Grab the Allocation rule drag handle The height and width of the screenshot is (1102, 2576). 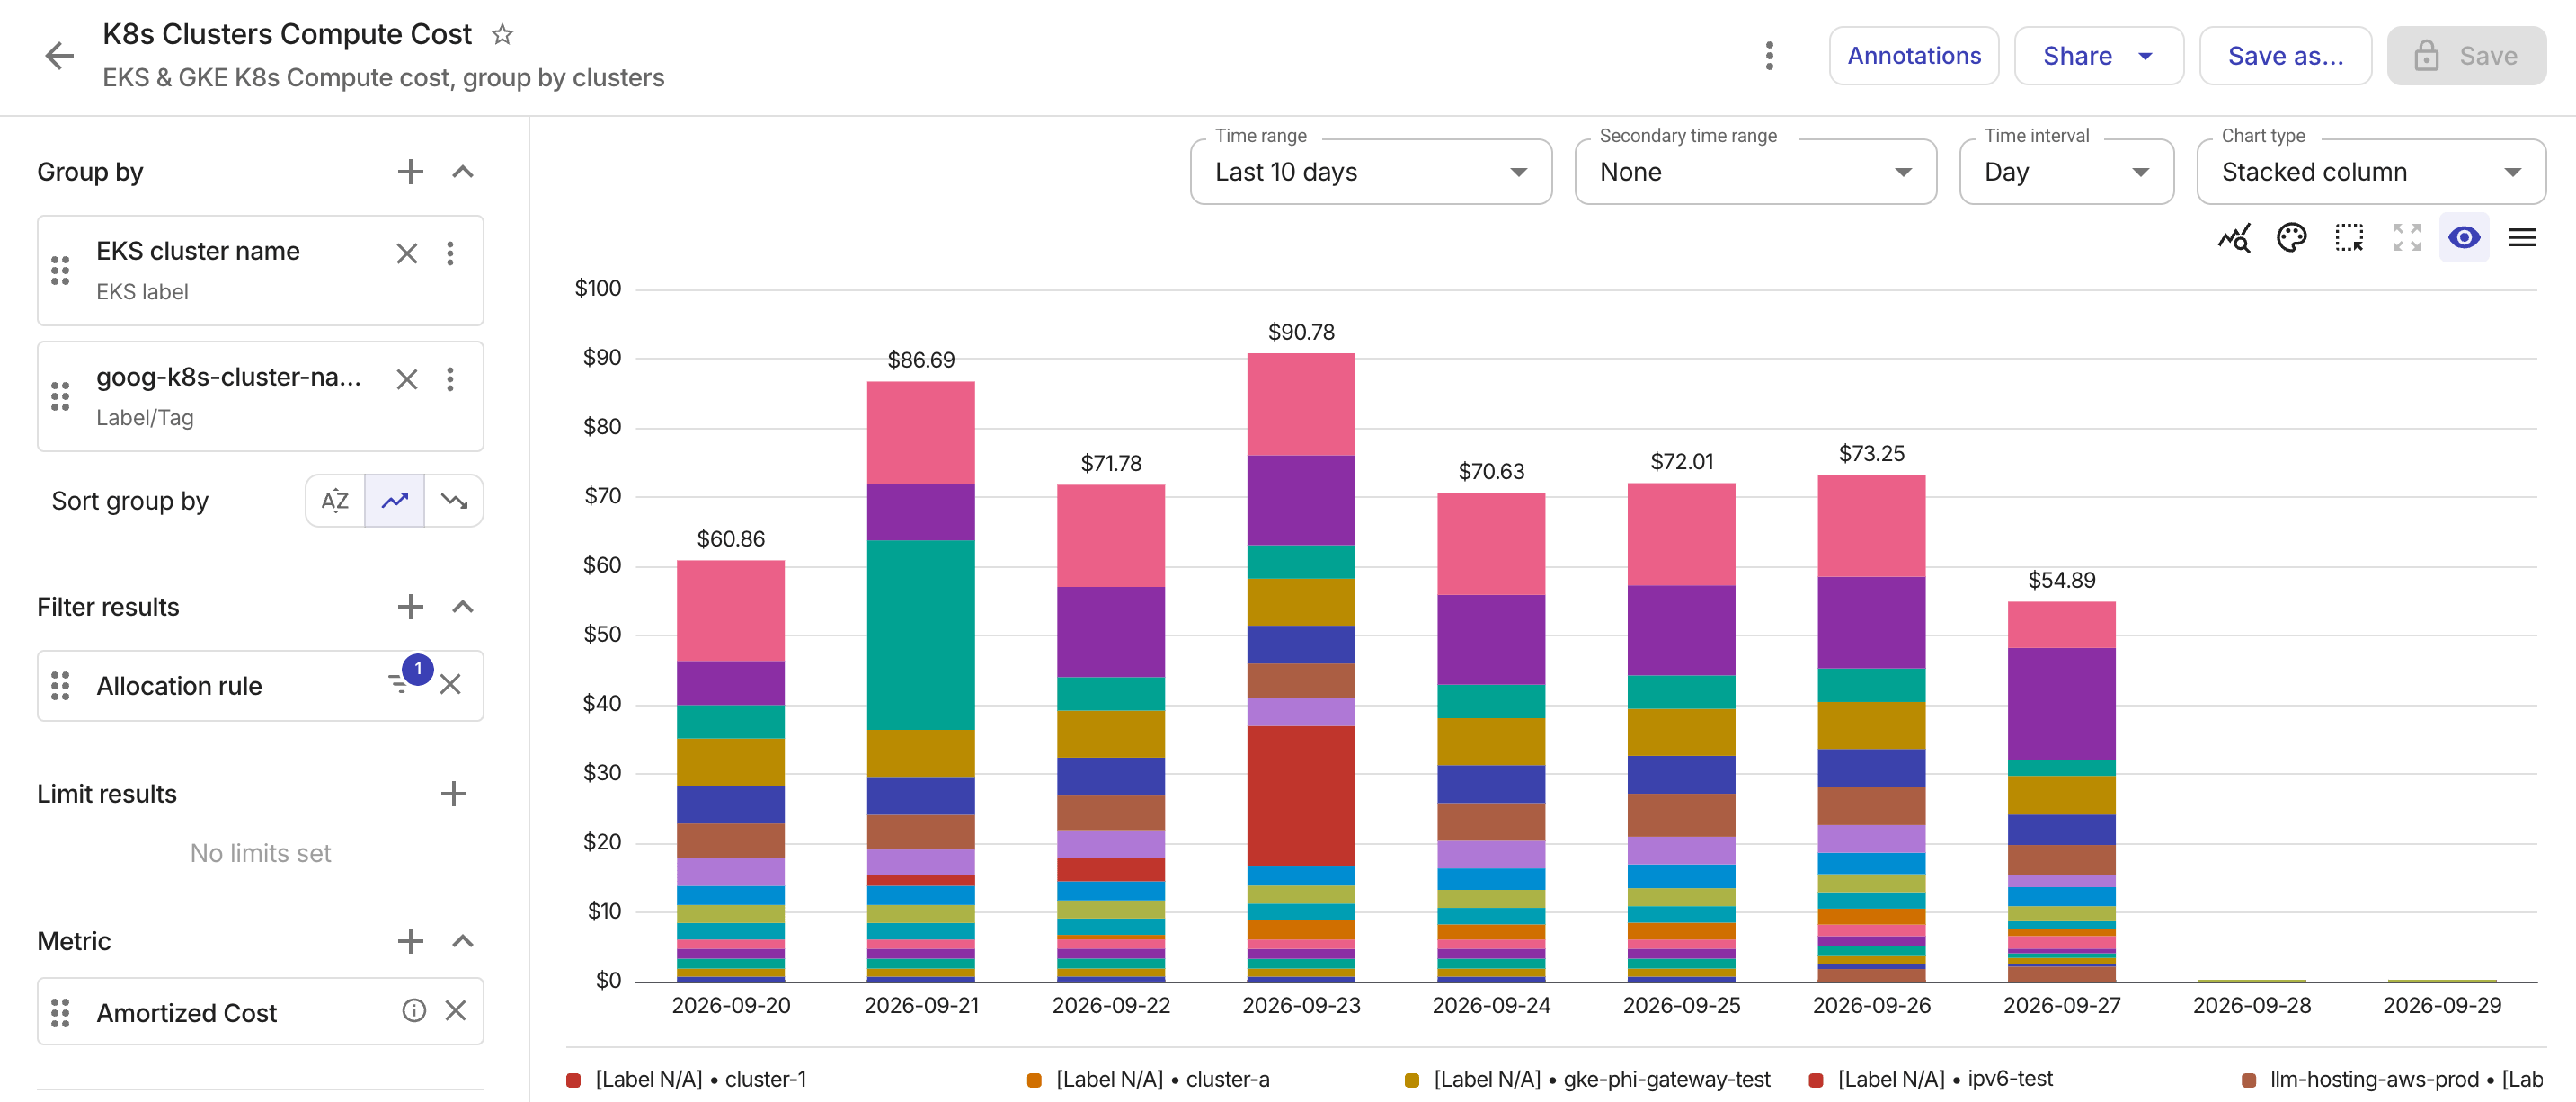(x=60, y=686)
